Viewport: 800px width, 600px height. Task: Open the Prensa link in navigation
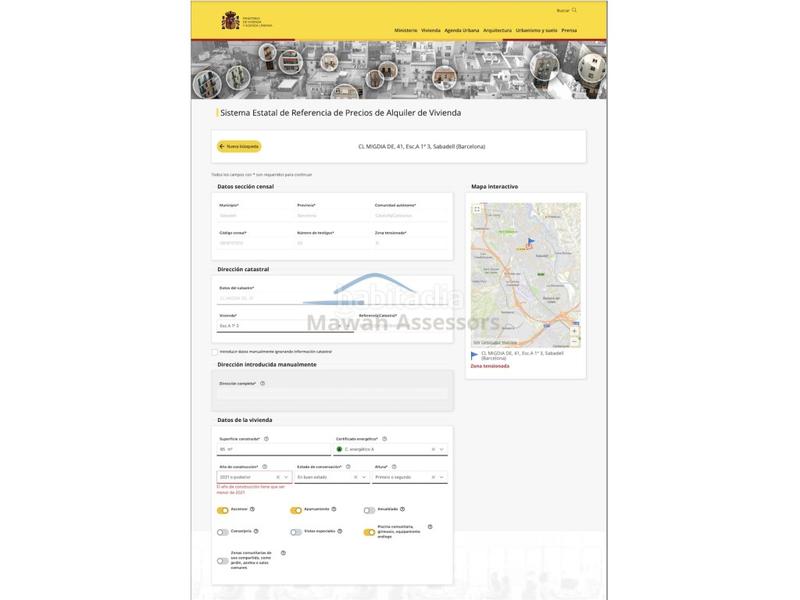coord(569,30)
